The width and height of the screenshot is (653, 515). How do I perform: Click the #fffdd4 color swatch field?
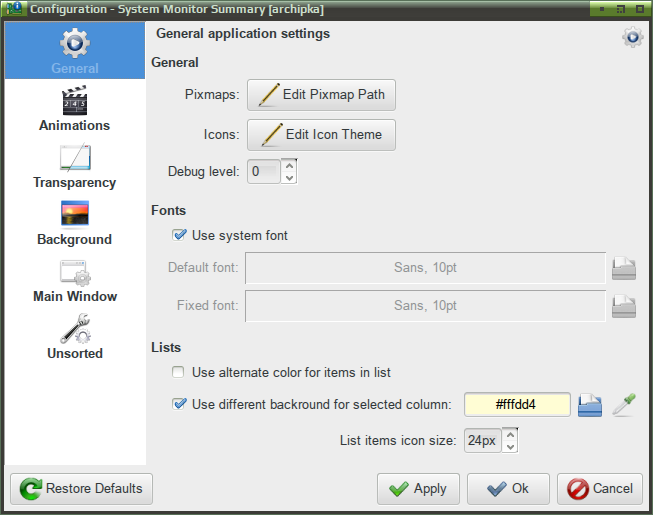[x=517, y=404]
